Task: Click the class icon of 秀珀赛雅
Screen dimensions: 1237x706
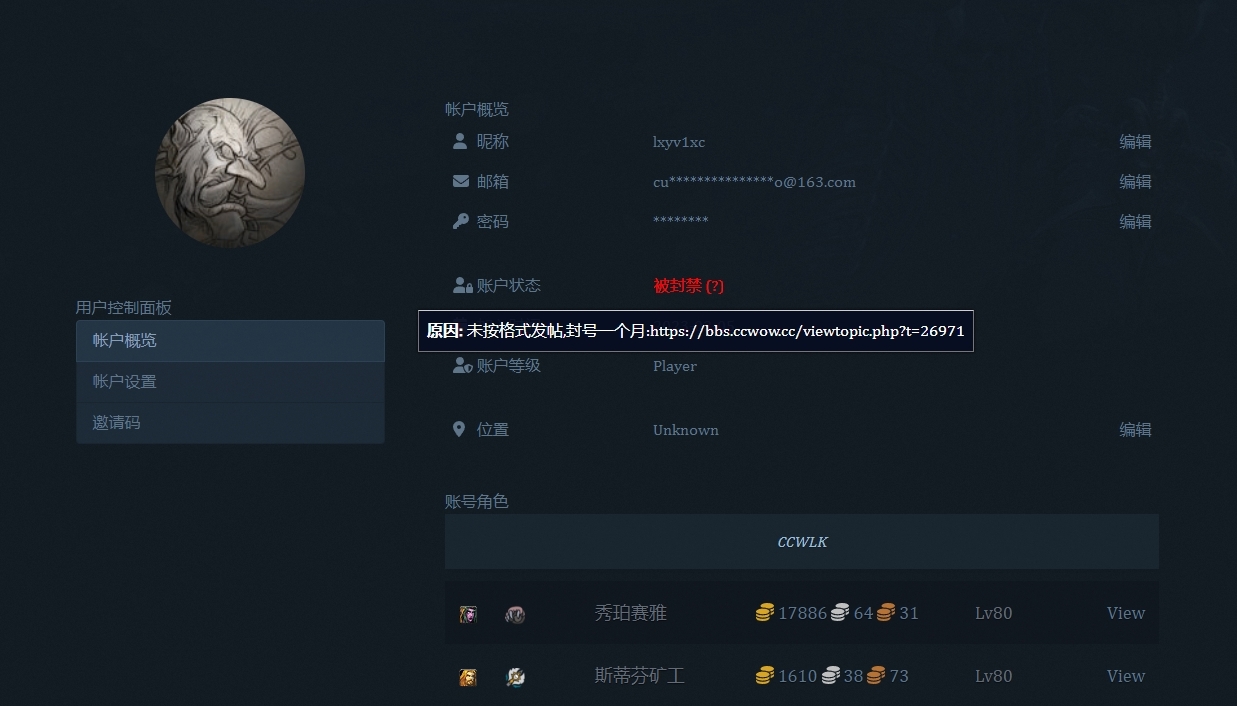Action: point(515,613)
